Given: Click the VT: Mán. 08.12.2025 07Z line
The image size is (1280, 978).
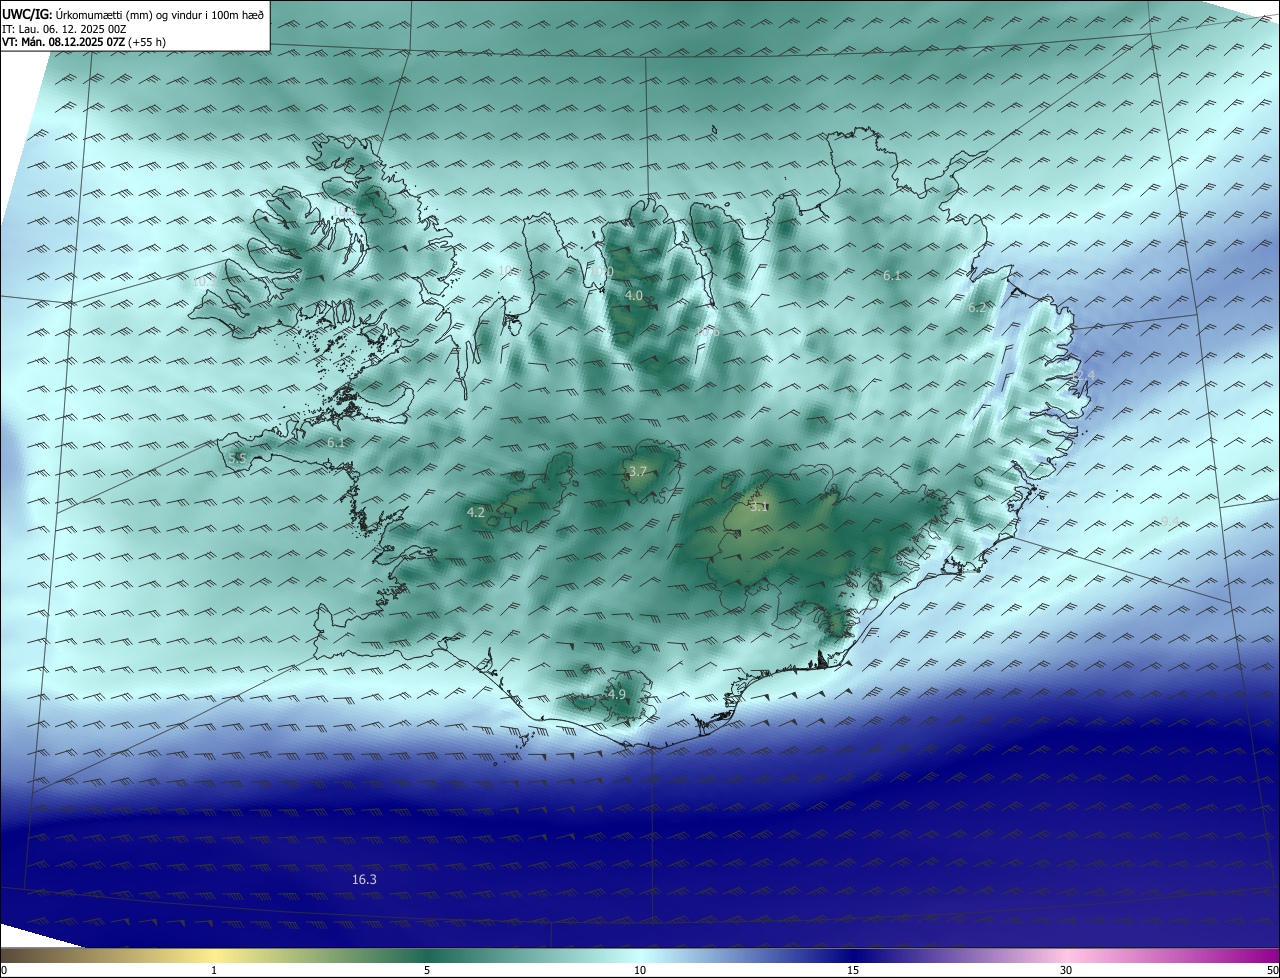Looking at the screenshot, I should pyautogui.click(x=84, y=42).
